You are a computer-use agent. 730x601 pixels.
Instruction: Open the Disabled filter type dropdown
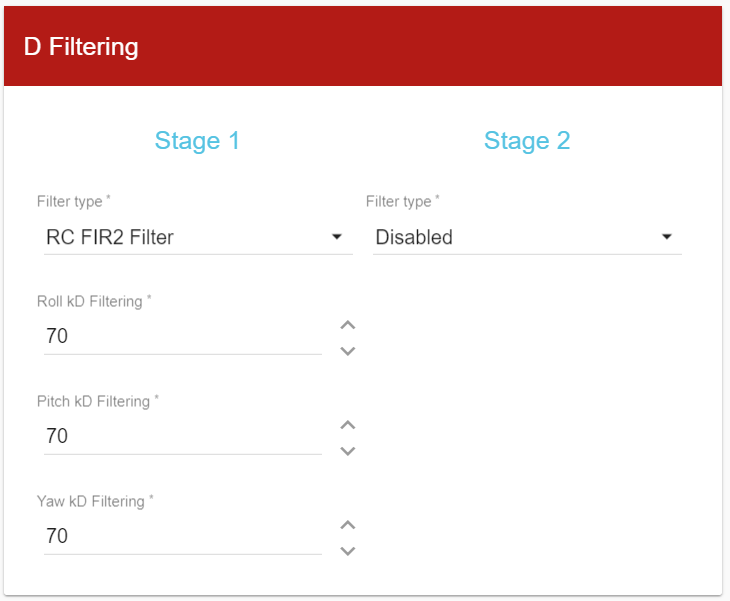510,237
